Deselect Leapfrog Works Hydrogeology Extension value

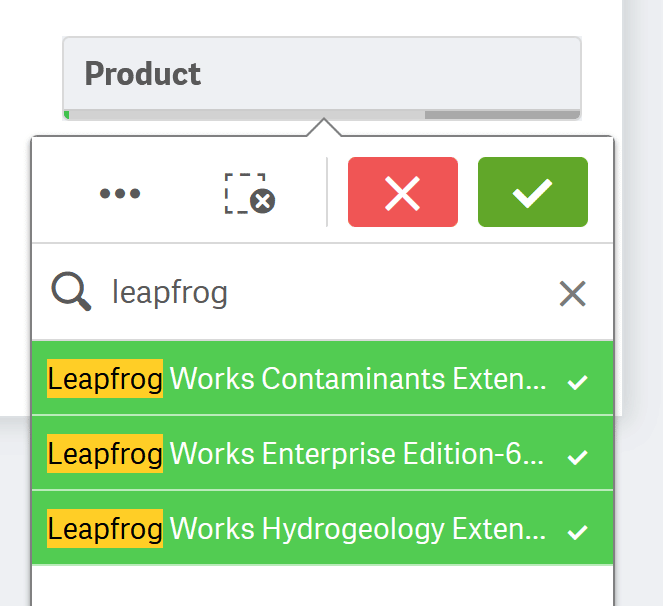pyautogui.click(x=323, y=528)
